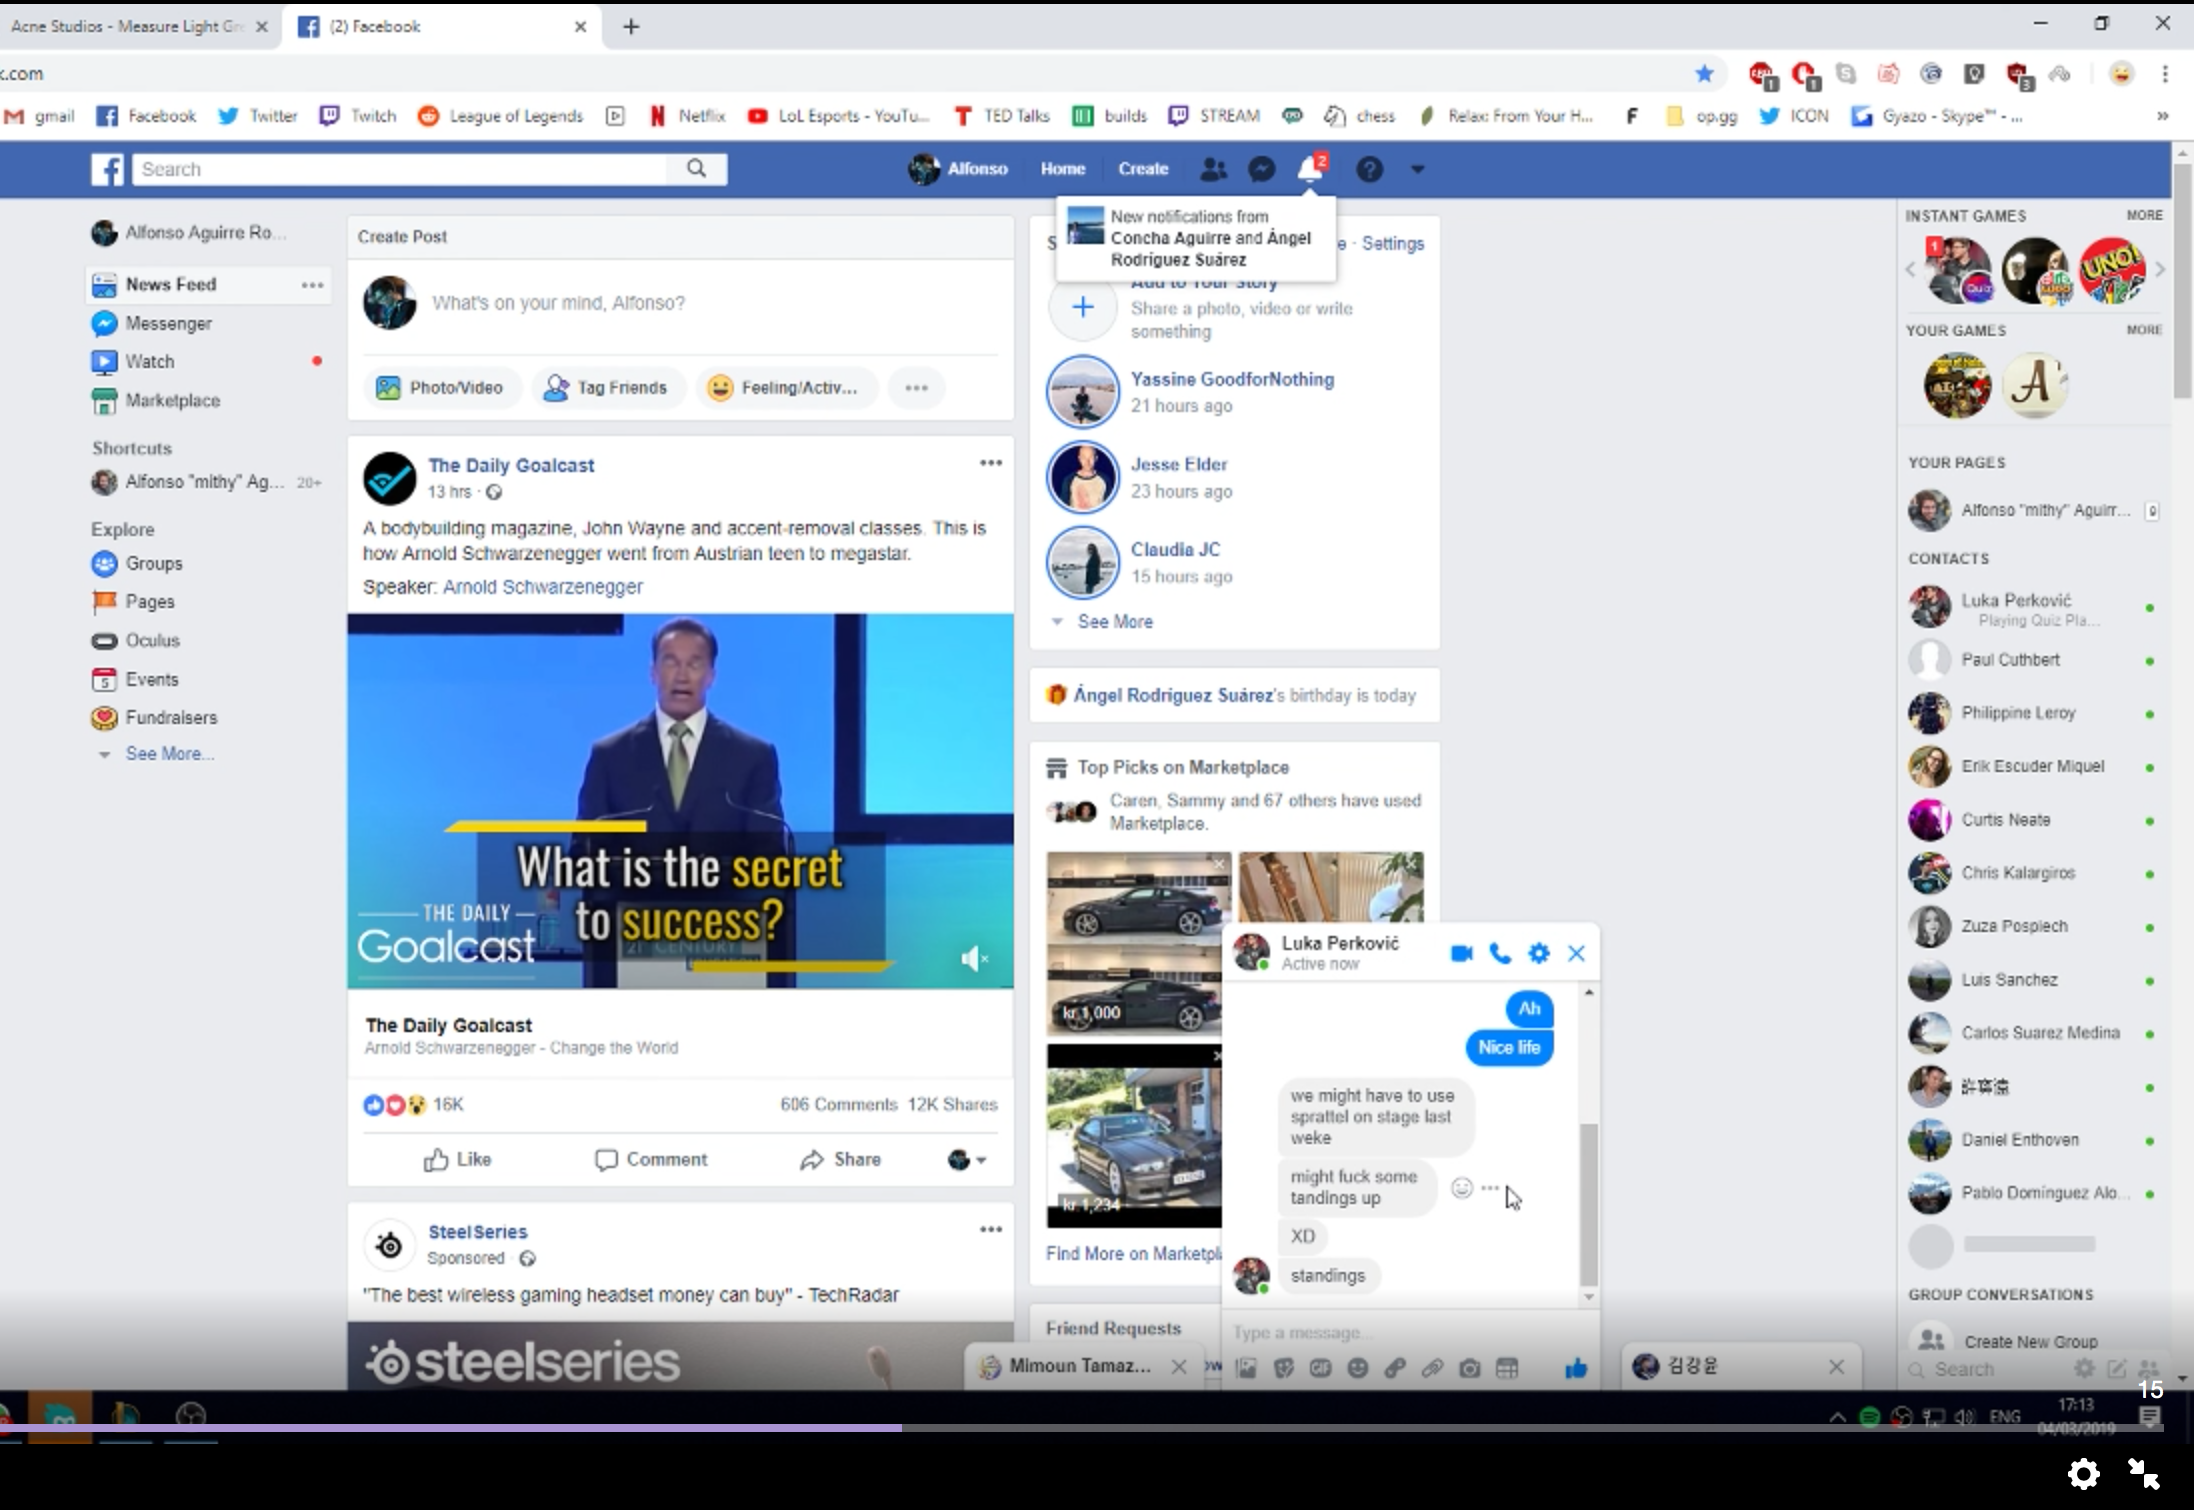The image size is (2194, 1510).
Task: Open the notifications bell
Action: [x=1310, y=169]
